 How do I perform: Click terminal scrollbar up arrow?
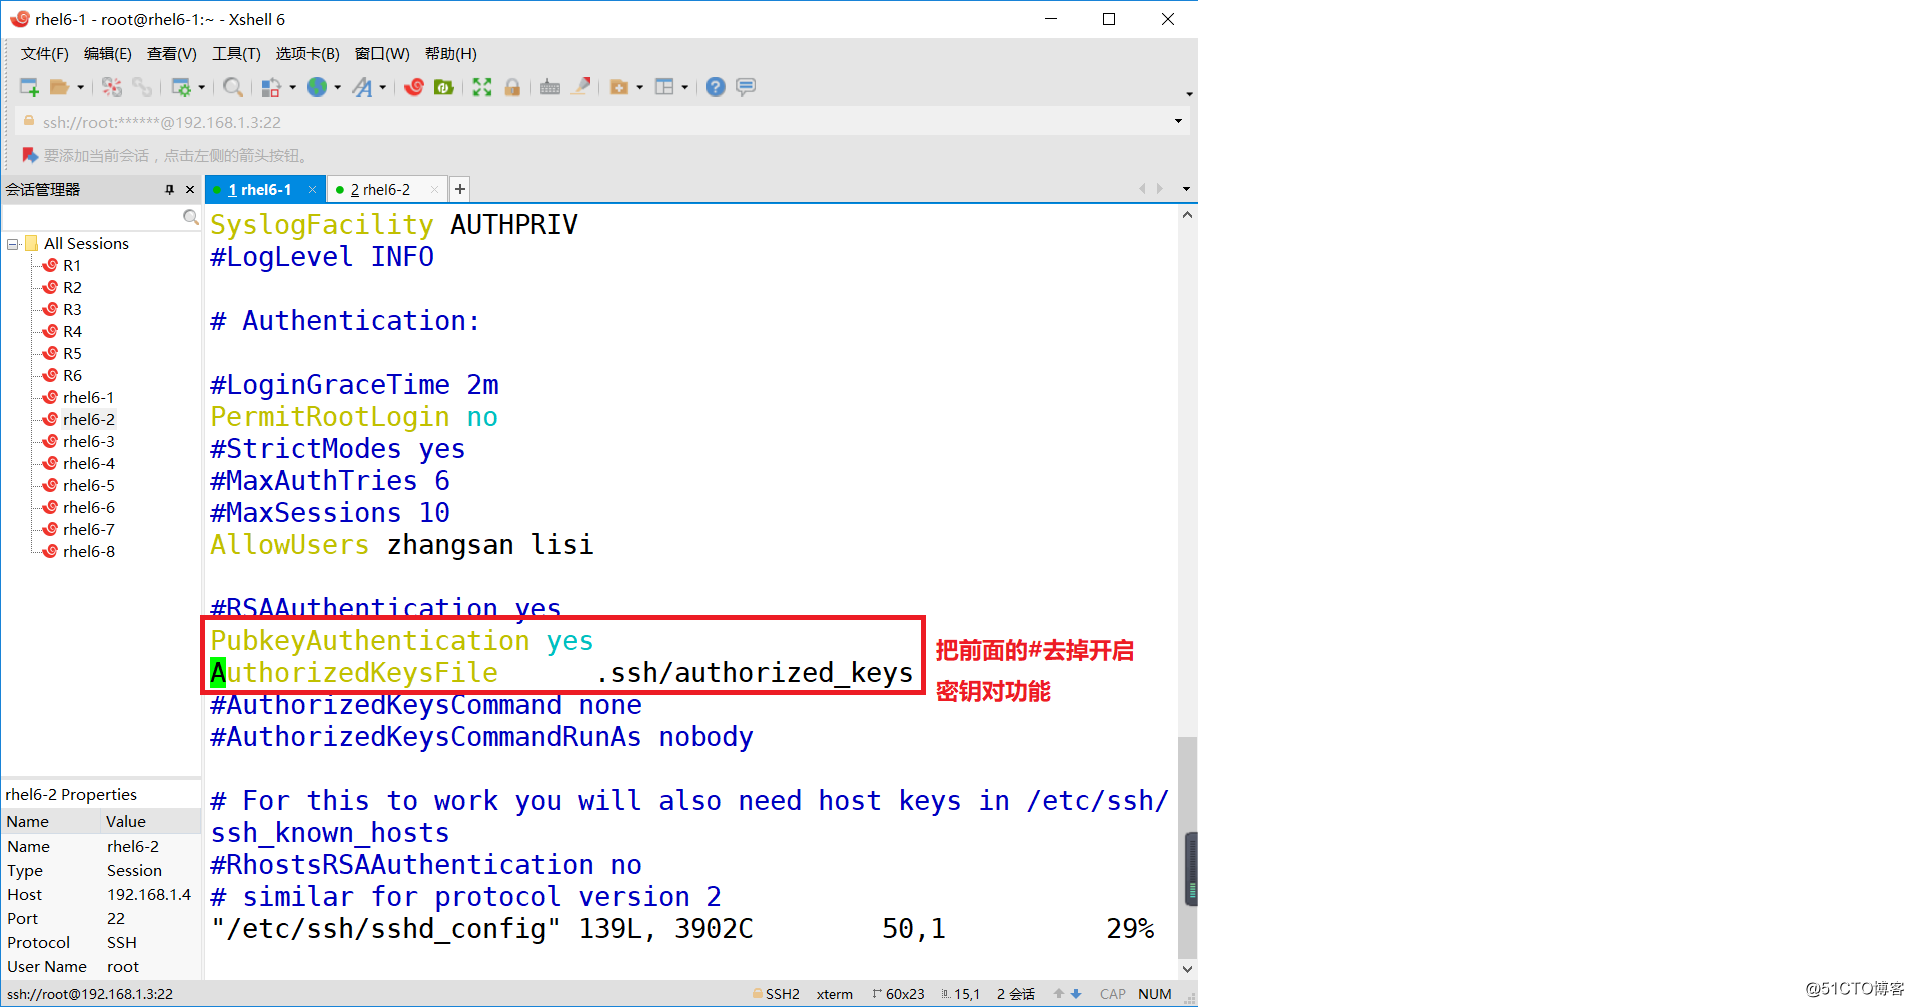pyautogui.click(x=1187, y=215)
